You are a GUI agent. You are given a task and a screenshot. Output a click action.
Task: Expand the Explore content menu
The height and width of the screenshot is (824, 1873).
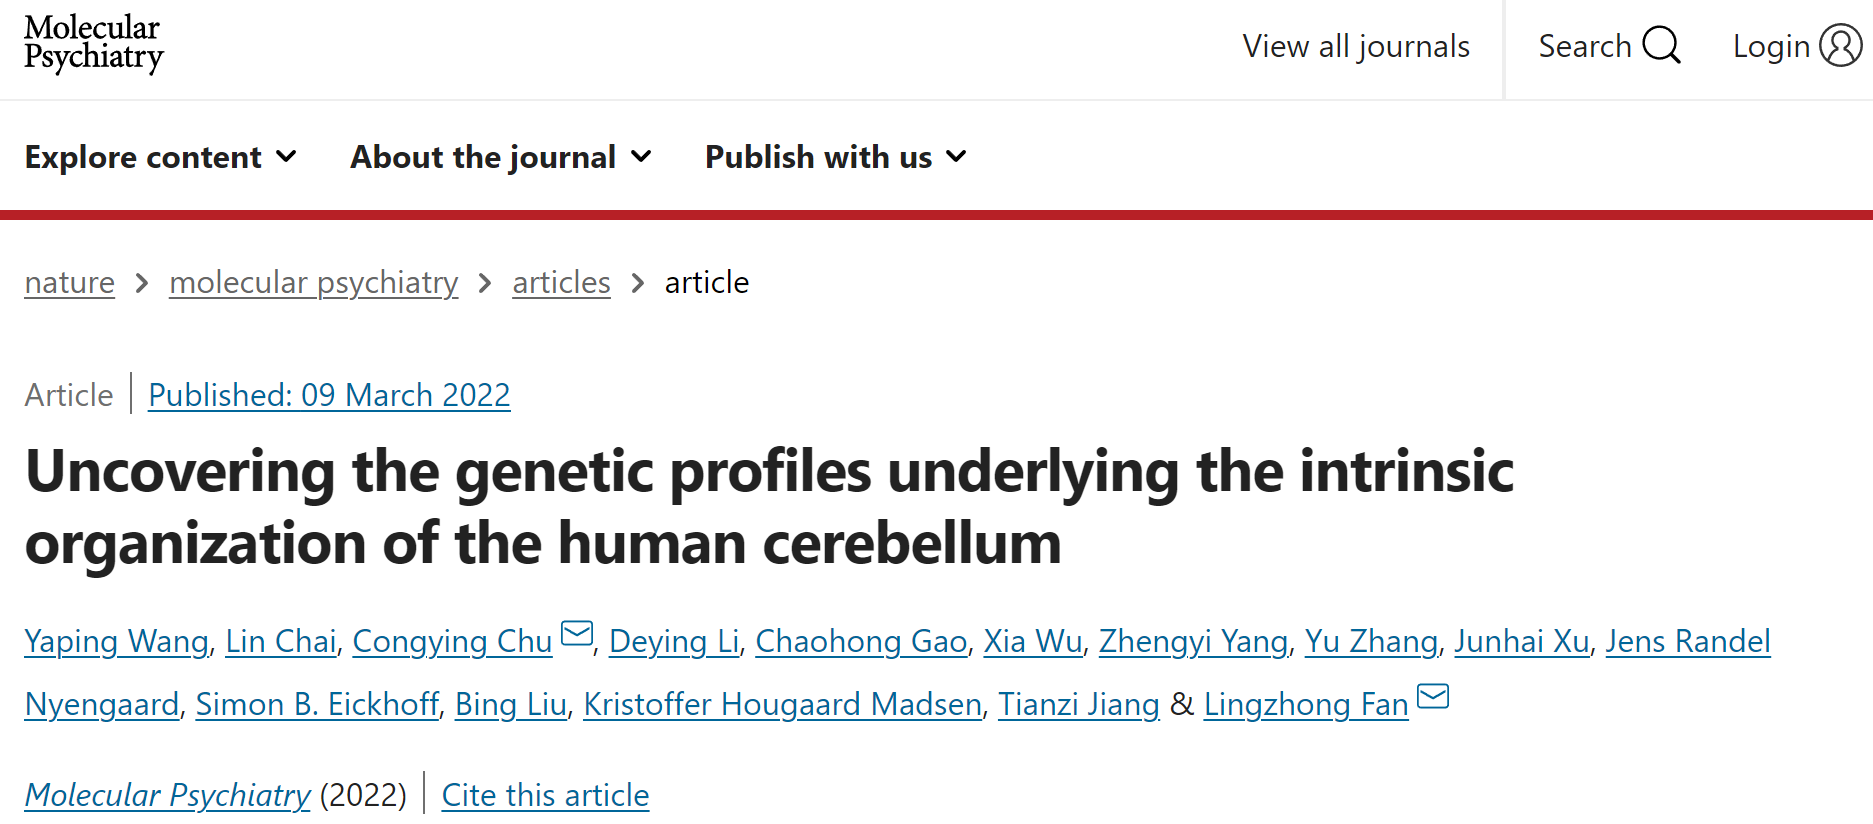coord(160,157)
